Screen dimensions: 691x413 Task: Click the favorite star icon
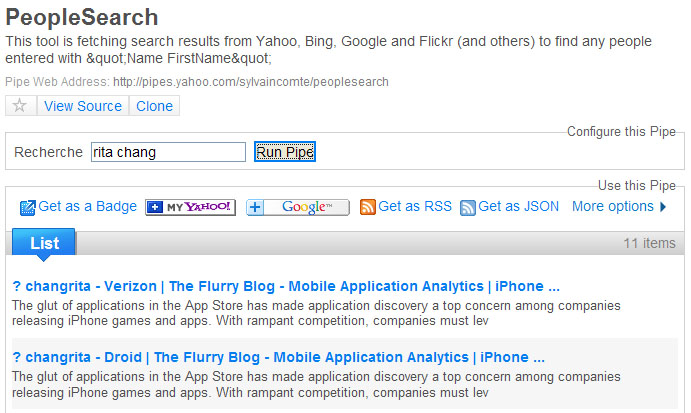pyautogui.click(x=20, y=106)
